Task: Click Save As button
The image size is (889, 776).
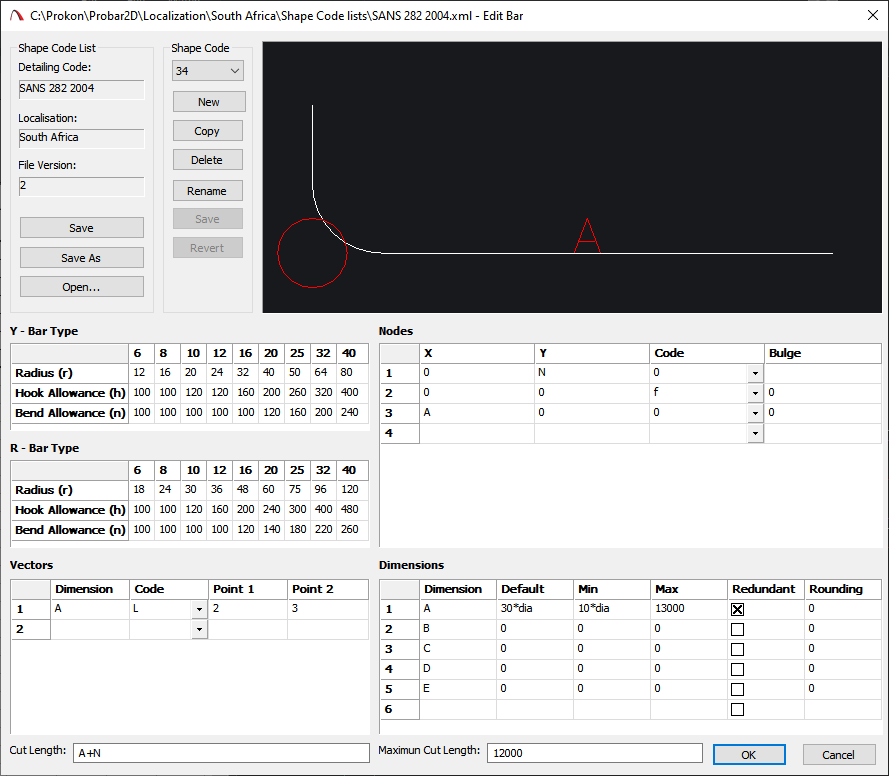Action: 81,258
